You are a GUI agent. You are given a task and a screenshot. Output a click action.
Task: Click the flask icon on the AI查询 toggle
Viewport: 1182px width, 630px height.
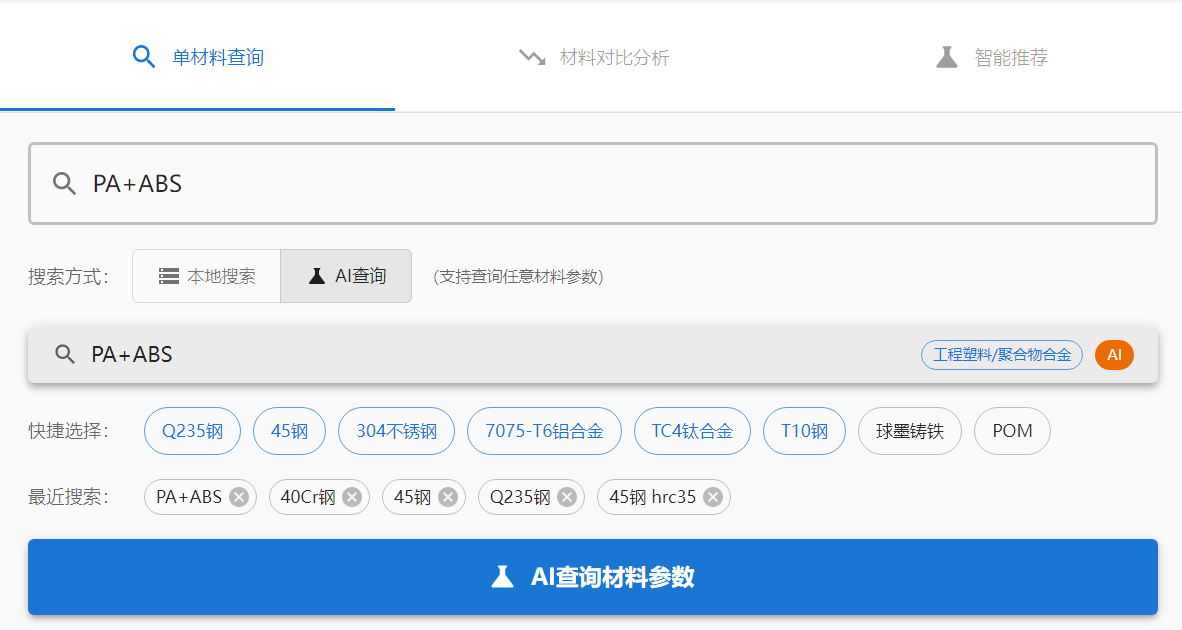(317, 277)
